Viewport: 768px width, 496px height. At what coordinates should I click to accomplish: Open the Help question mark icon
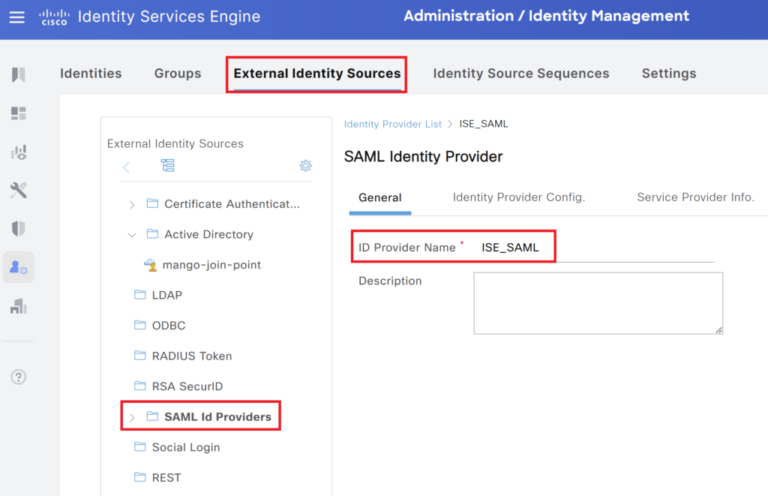[18, 377]
